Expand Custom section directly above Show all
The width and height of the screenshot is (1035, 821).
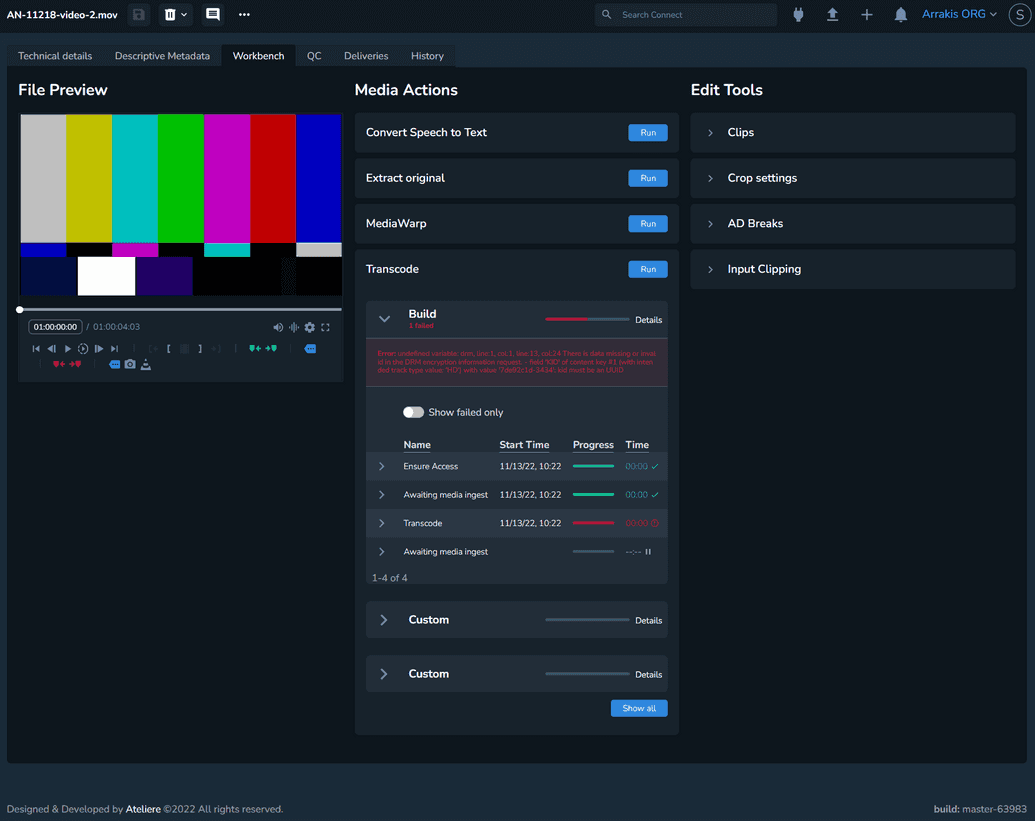click(x=384, y=674)
